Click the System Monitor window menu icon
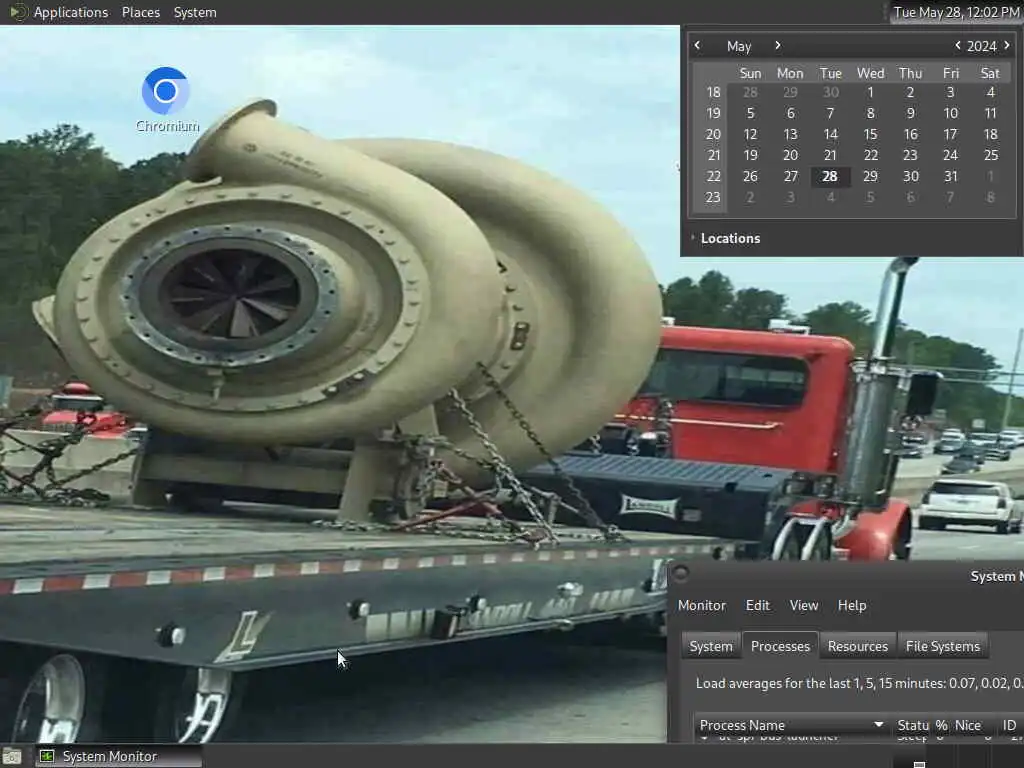Screen dimensions: 1024x768 tap(680, 574)
